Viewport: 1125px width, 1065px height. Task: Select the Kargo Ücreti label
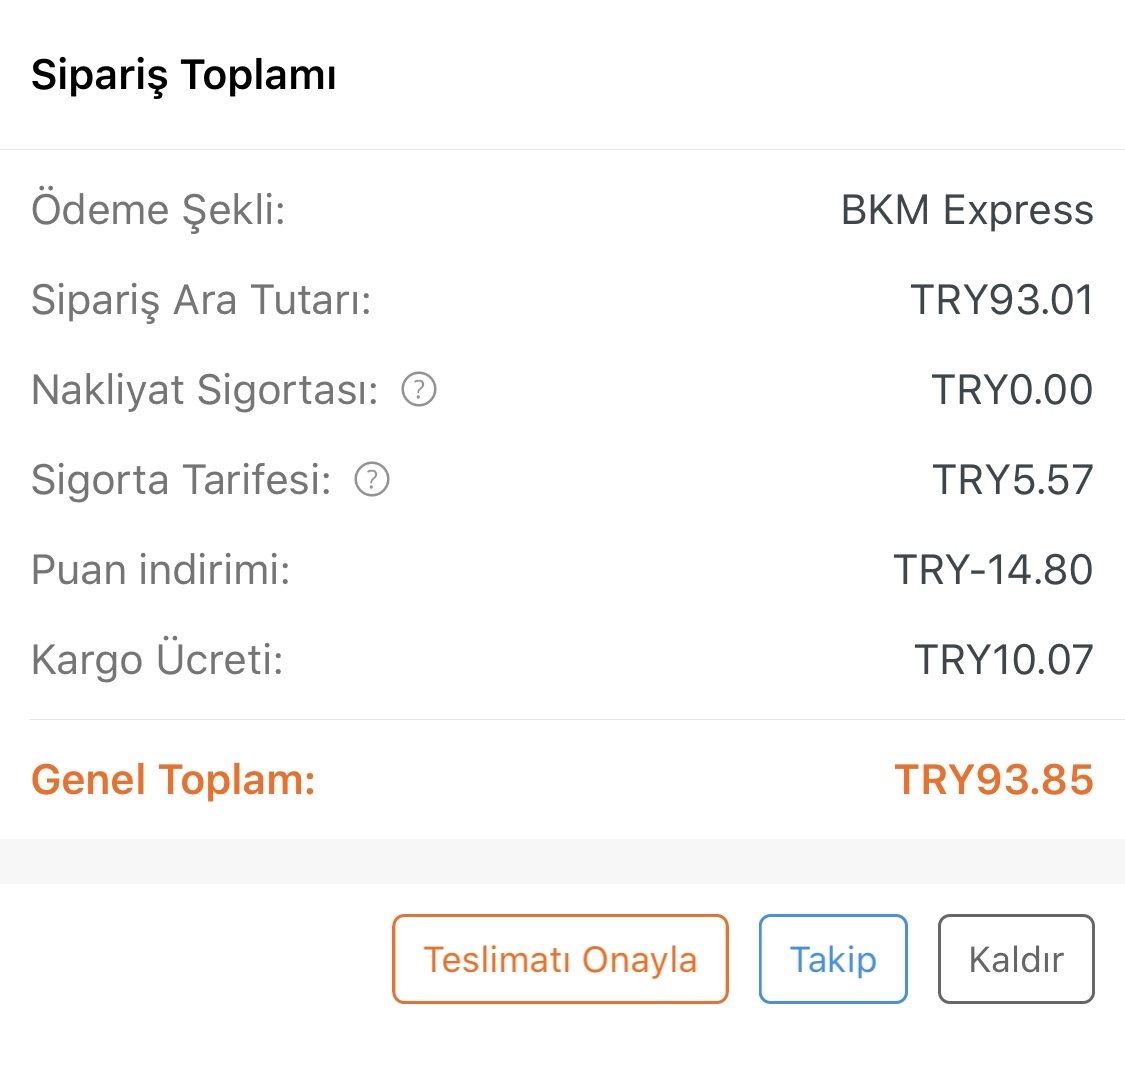pyautogui.click(x=158, y=659)
